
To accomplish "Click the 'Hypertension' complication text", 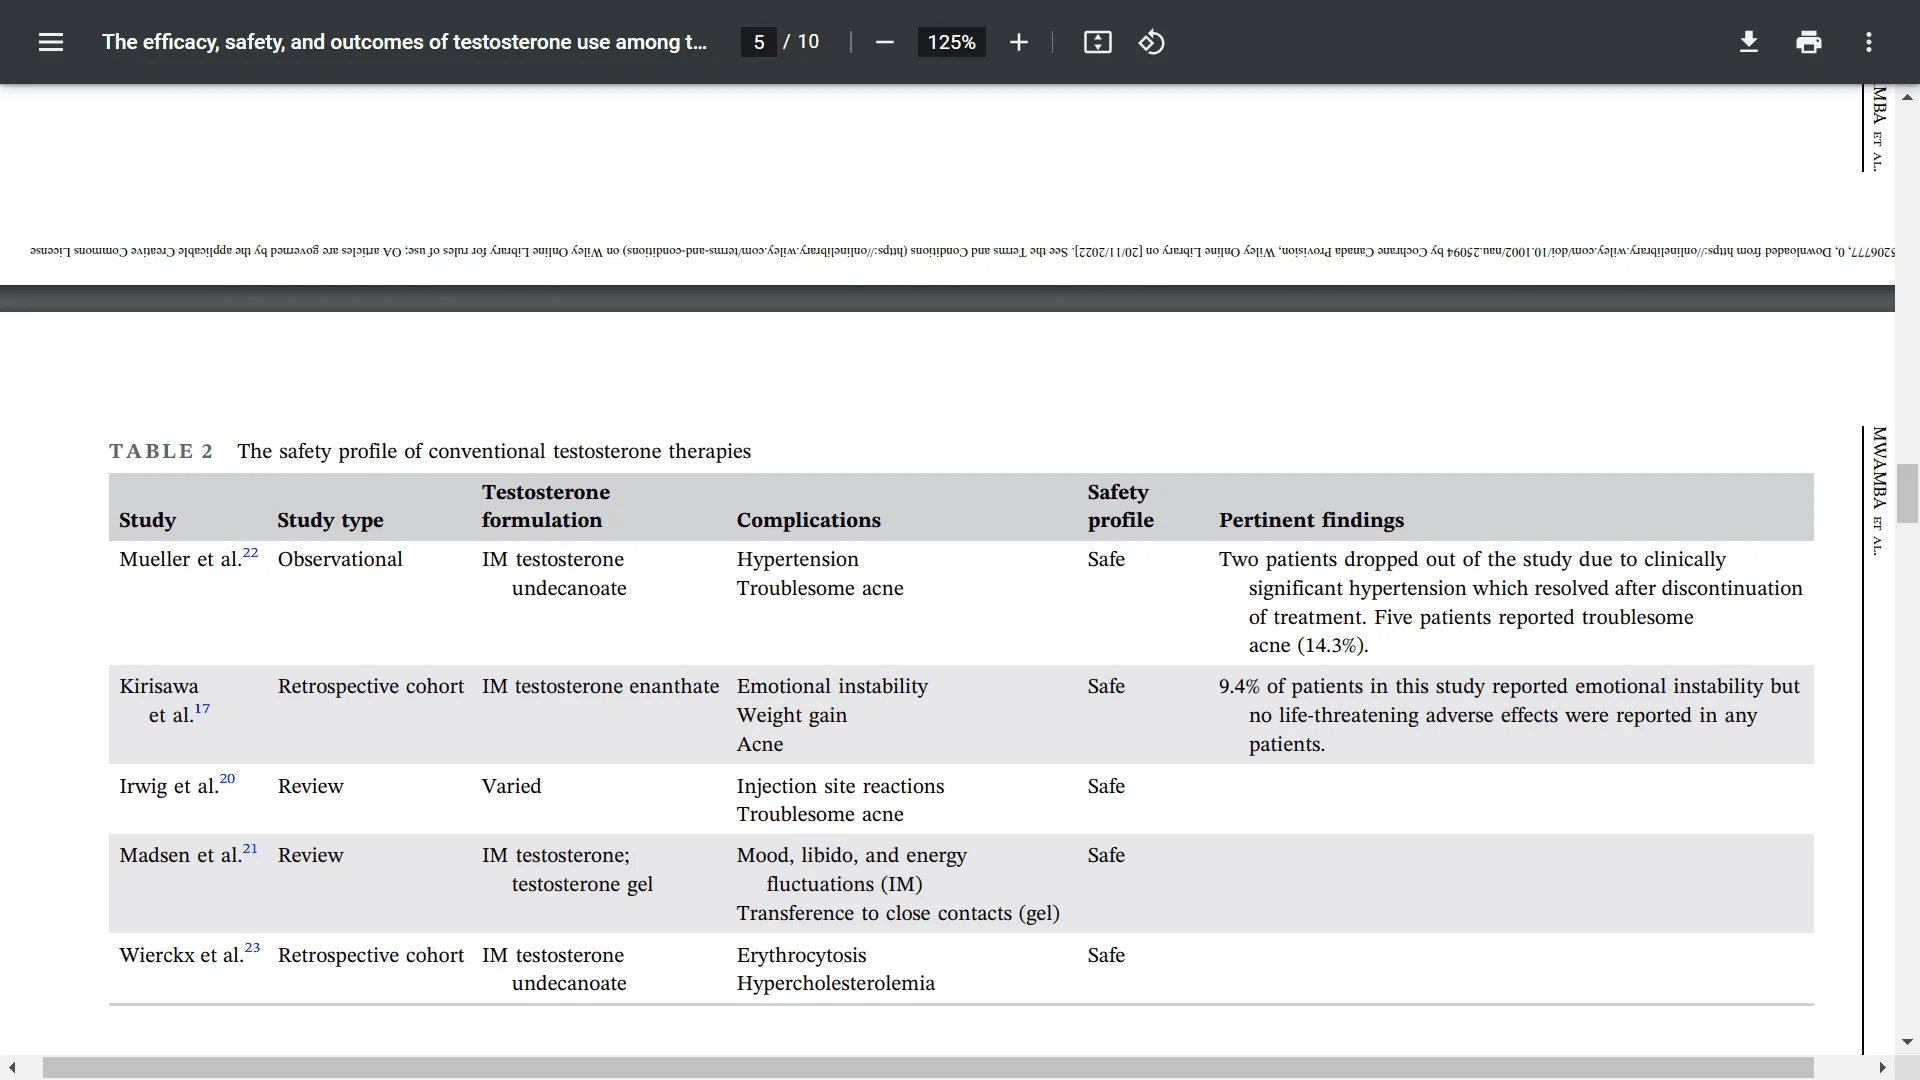I will (797, 559).
